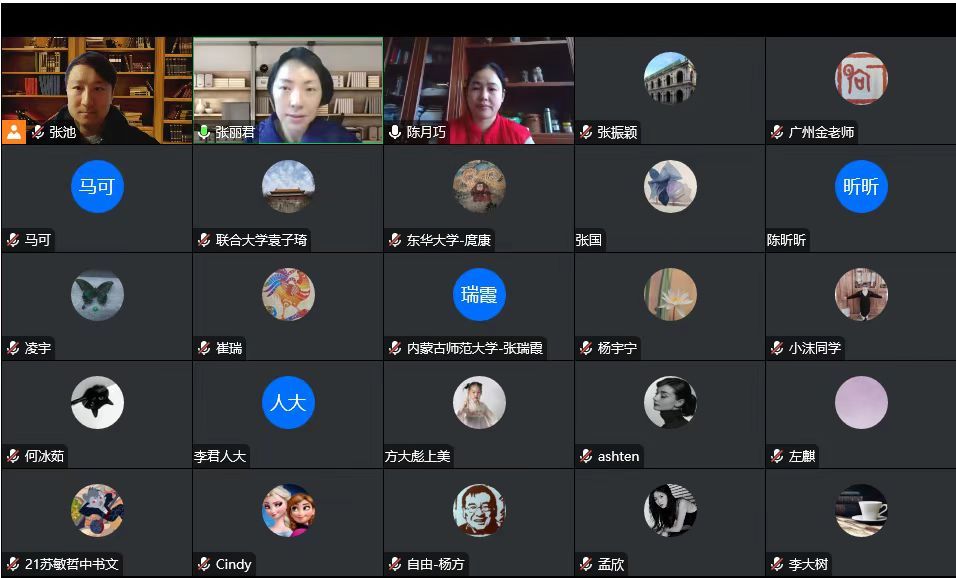This screenshot has width=956, height=578.
Task: Click the orange host icon beside 张池
Action: click(14, 132)
